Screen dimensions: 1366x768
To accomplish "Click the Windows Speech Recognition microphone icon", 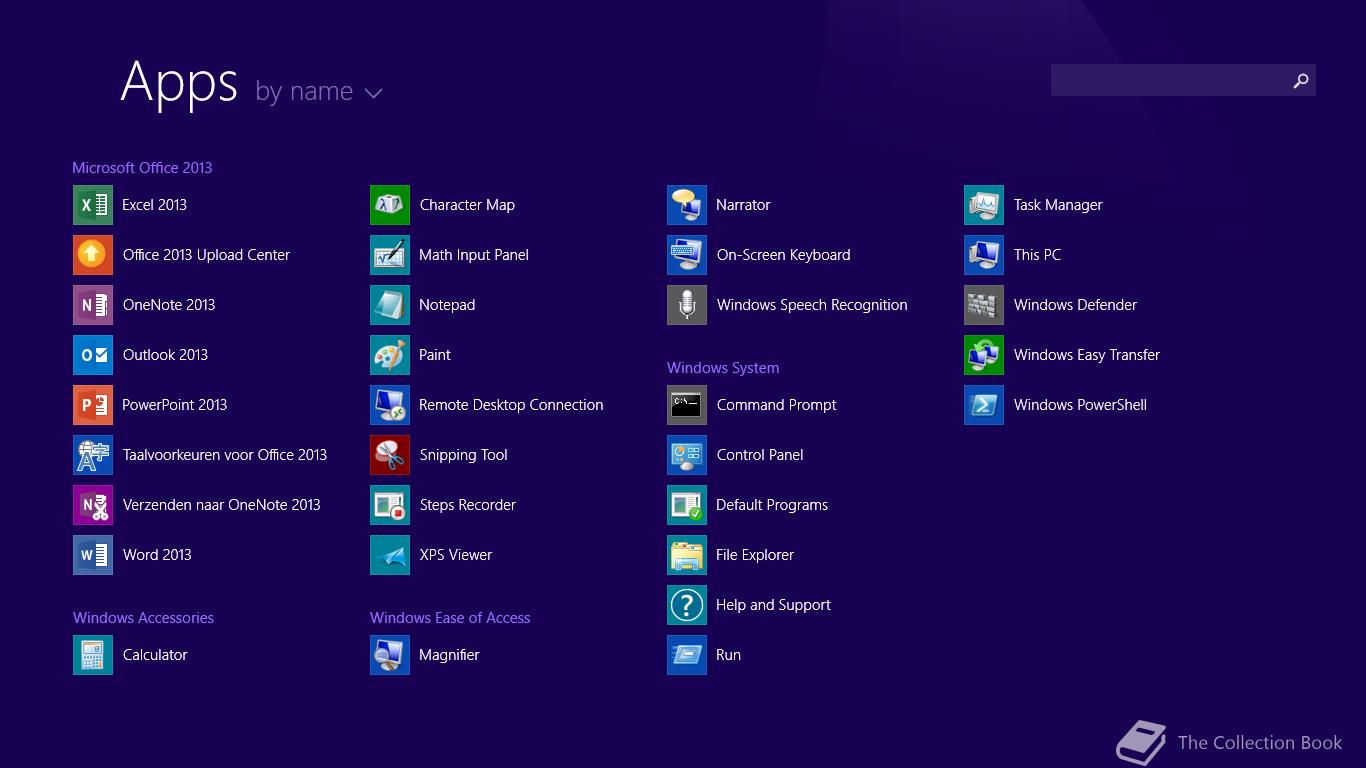I will [687, 305].
